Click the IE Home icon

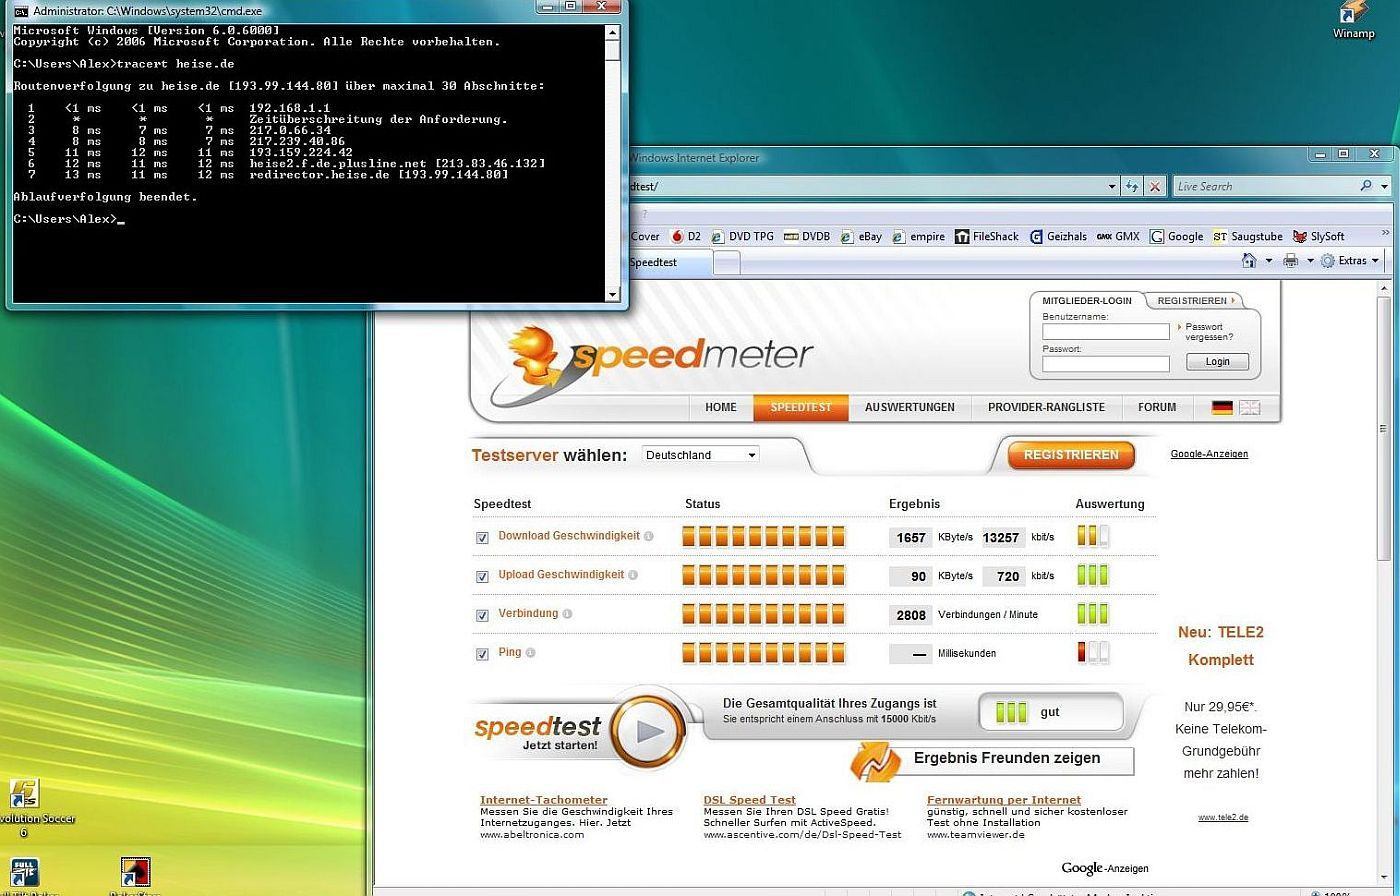click(1249, 261)
